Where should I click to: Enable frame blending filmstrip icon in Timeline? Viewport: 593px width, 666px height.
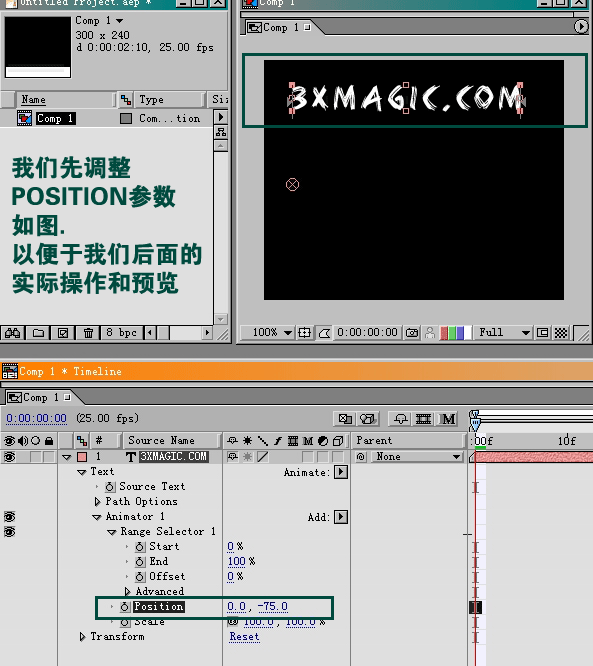(423, 419)
